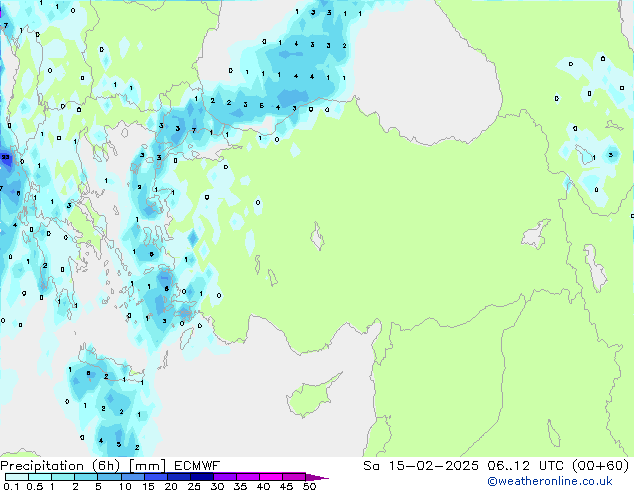
Task: Select the 40–45 mm magenta legend swatch
Action: (x=271, y=477)
